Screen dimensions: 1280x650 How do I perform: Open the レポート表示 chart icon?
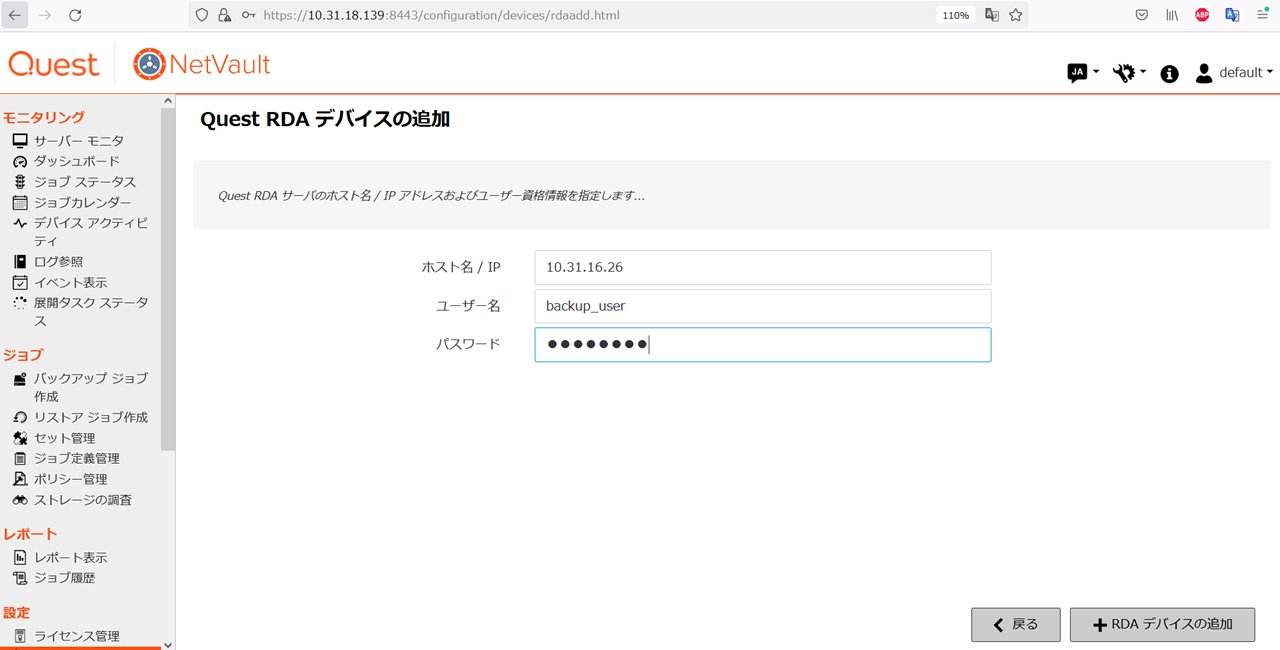20,558
